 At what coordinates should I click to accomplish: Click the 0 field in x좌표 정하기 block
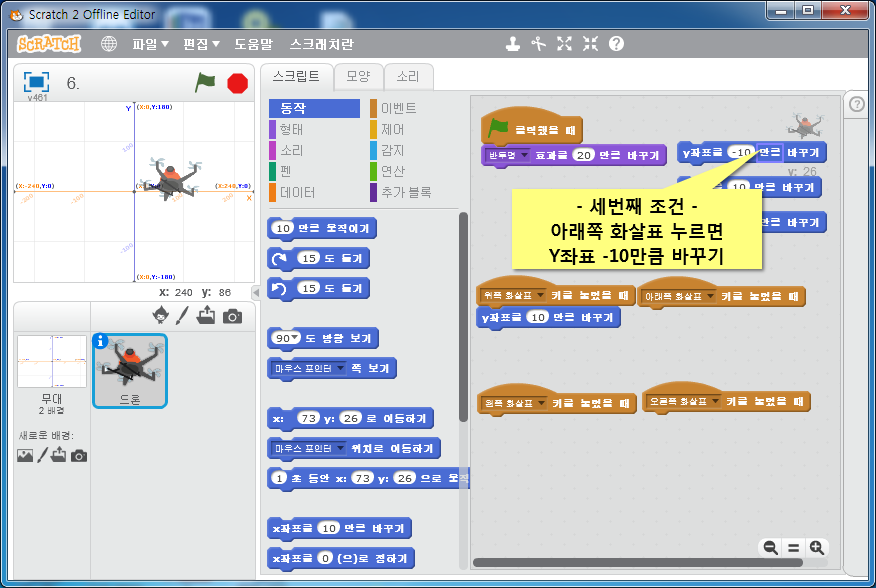325,558
